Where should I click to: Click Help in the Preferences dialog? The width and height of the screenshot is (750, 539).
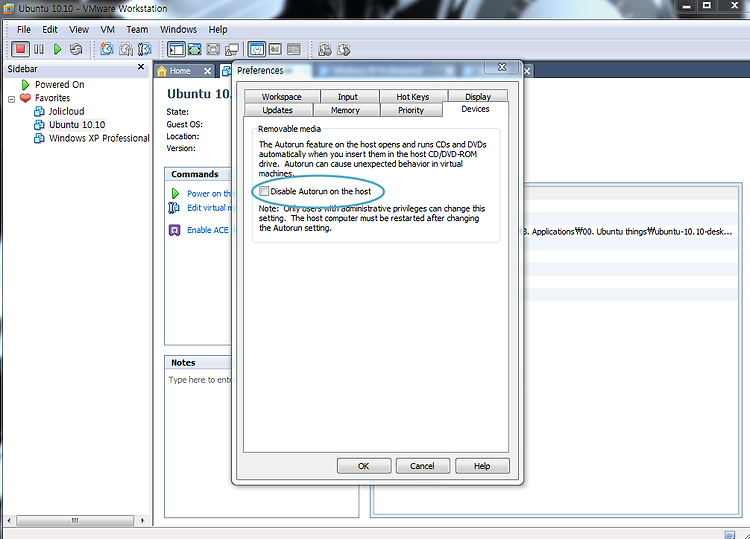[482, 466]
